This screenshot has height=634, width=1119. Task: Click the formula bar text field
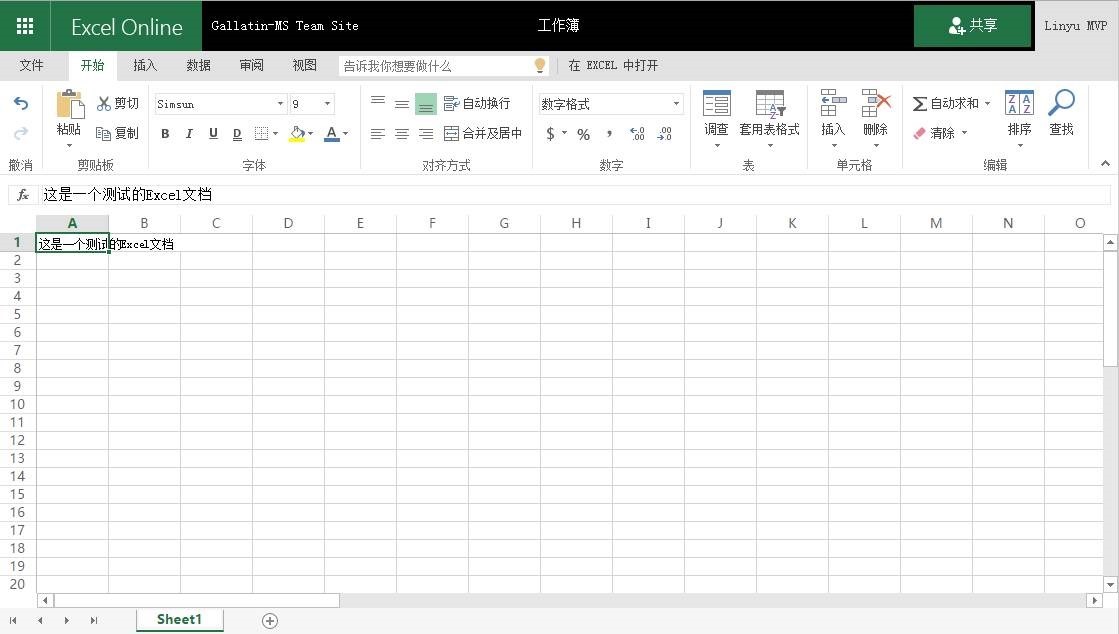(574, 194)
